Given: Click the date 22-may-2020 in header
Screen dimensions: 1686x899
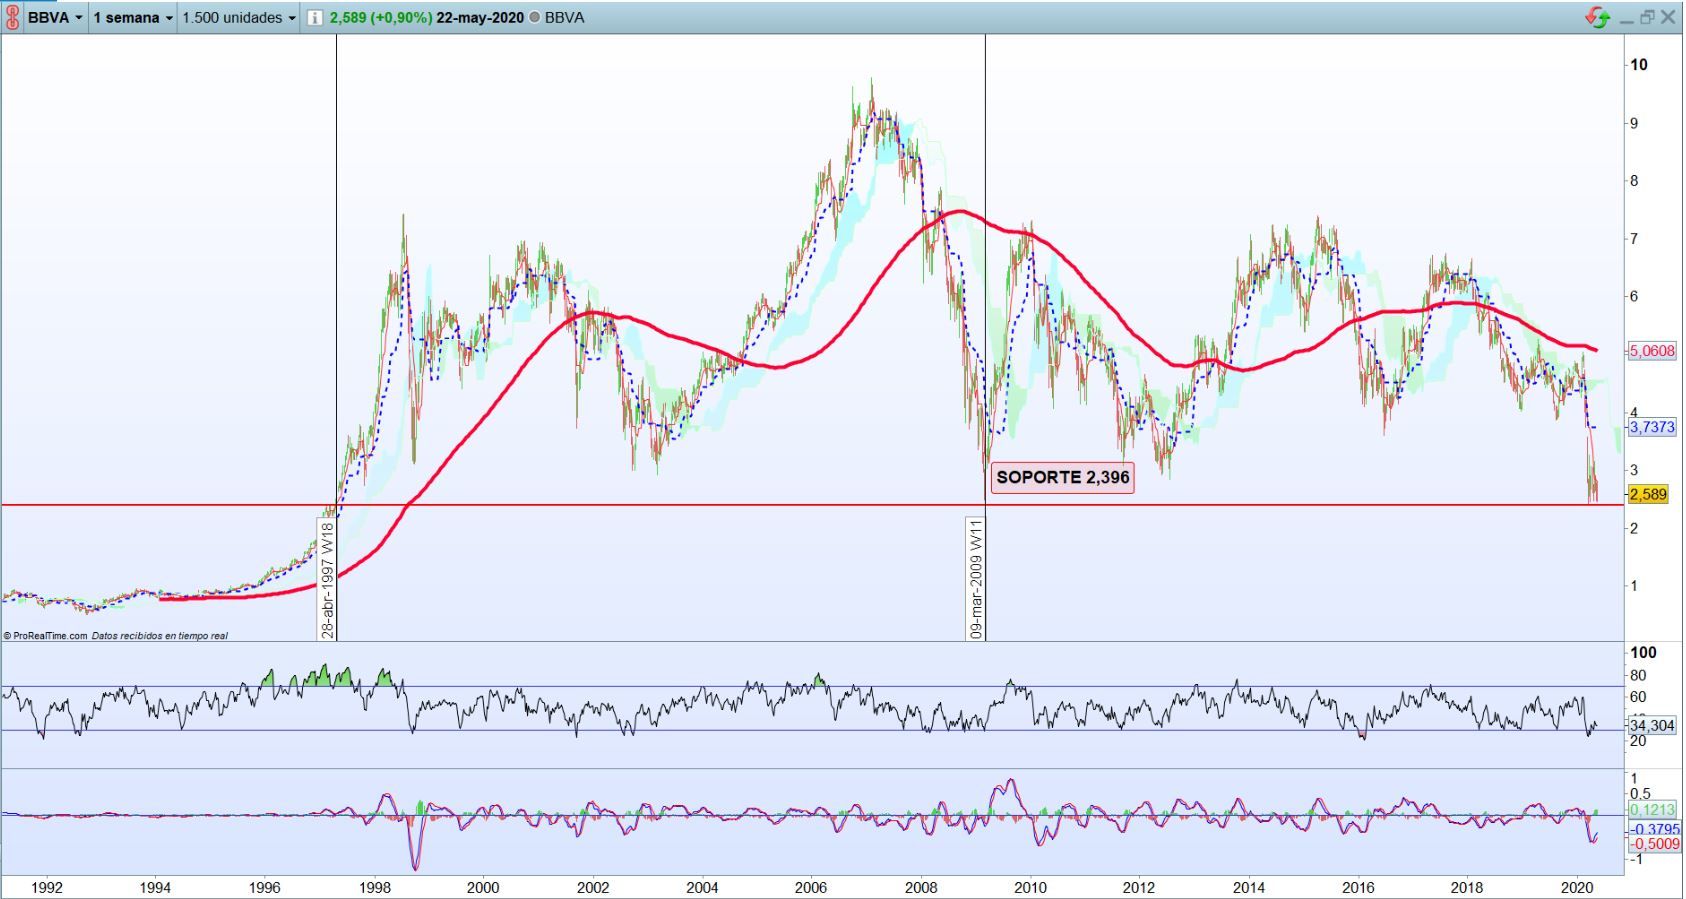Looking at the screenshot, I should (x=480, y=18).
